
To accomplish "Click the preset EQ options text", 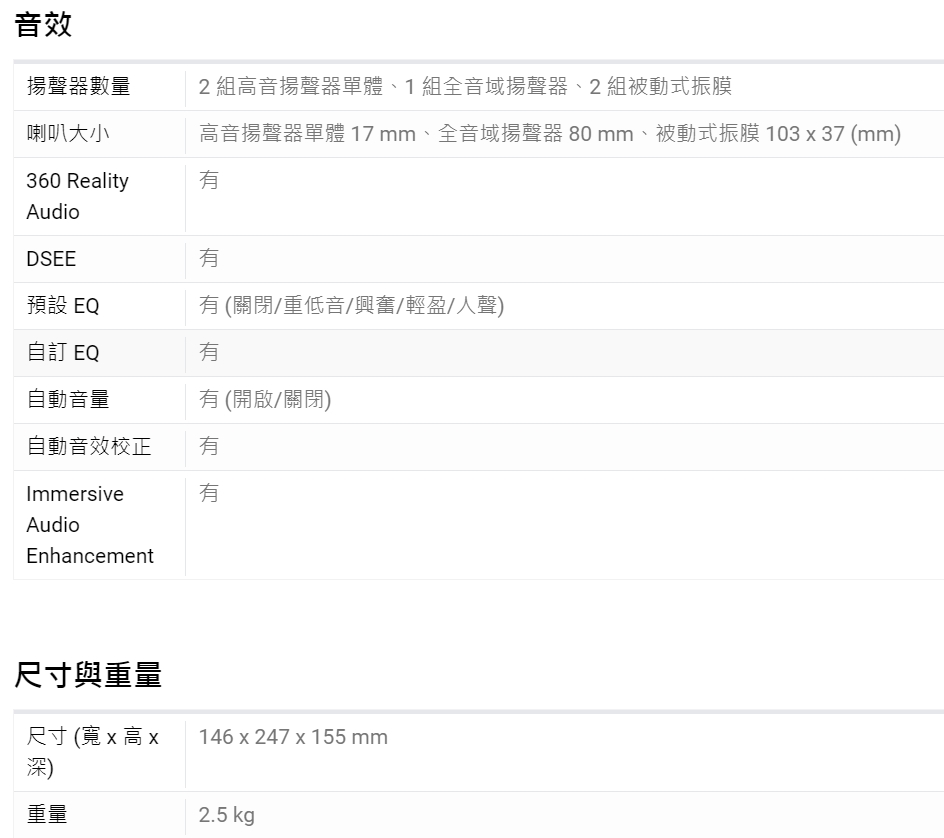I will 351,306.
